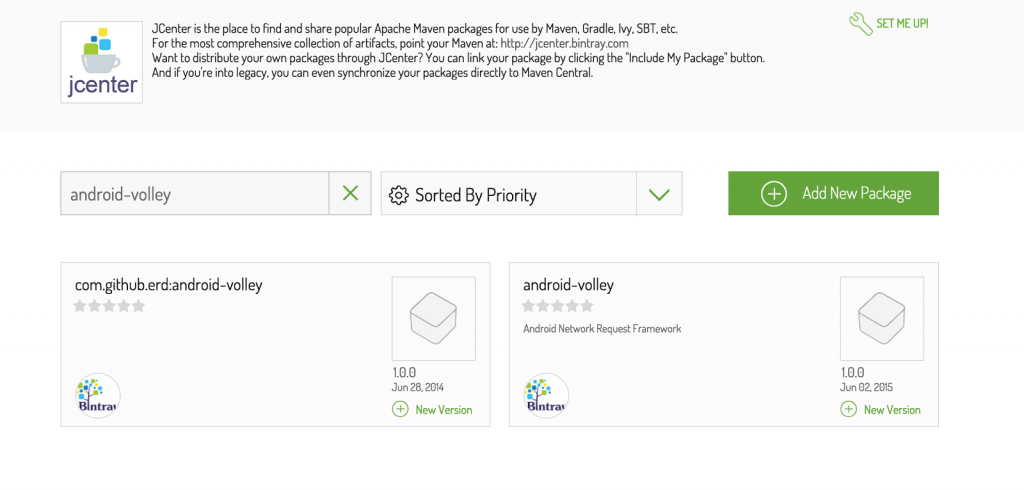Viewport: 1024px width, 490px height.
Task: Expand the sort order chevron dropdown
Action: pyautogui.click(x=659, y=194)
